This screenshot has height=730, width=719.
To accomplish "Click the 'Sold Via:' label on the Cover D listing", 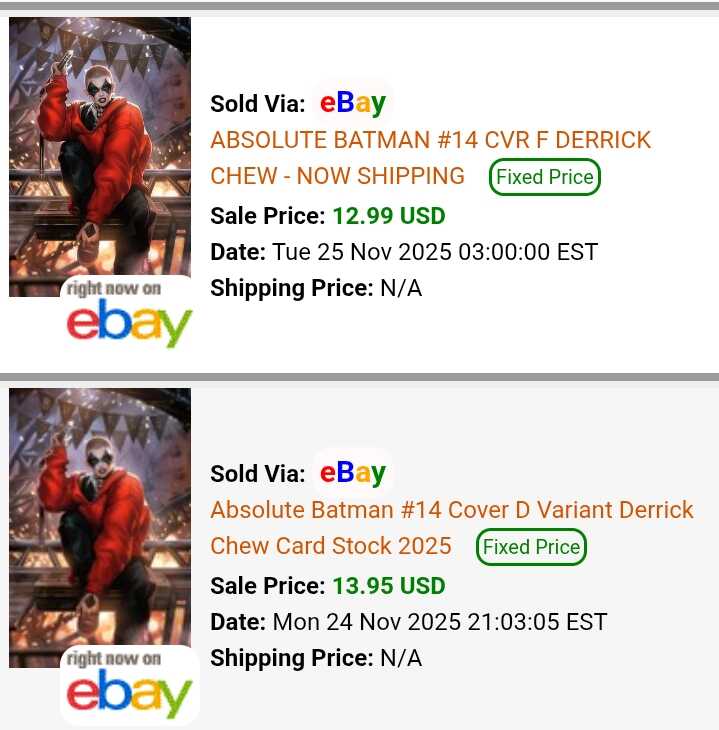I will pos(257,474).
